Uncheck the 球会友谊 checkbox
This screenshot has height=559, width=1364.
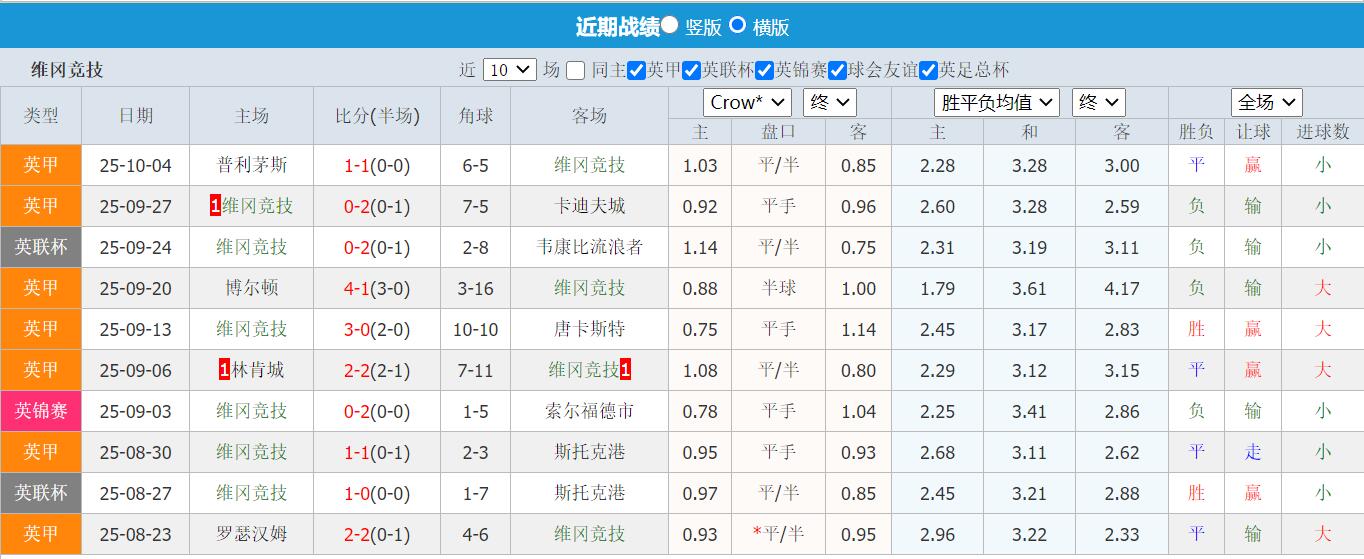tap(838, 70)
